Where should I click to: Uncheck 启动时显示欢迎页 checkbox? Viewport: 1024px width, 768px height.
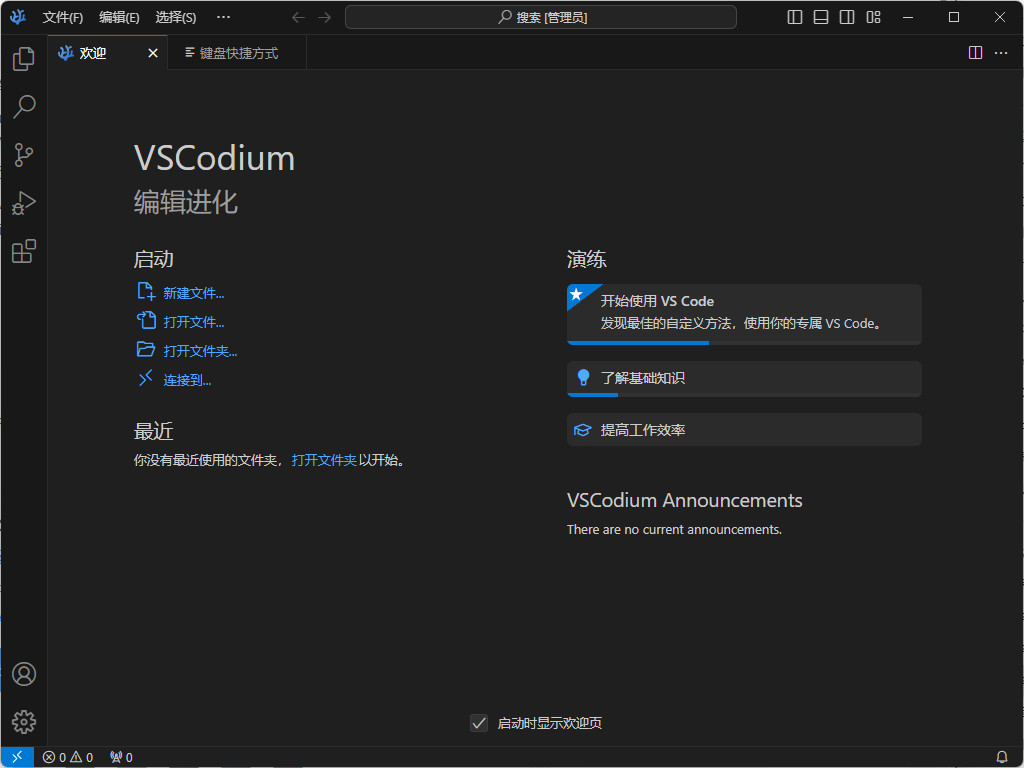(x=479, y=723)
